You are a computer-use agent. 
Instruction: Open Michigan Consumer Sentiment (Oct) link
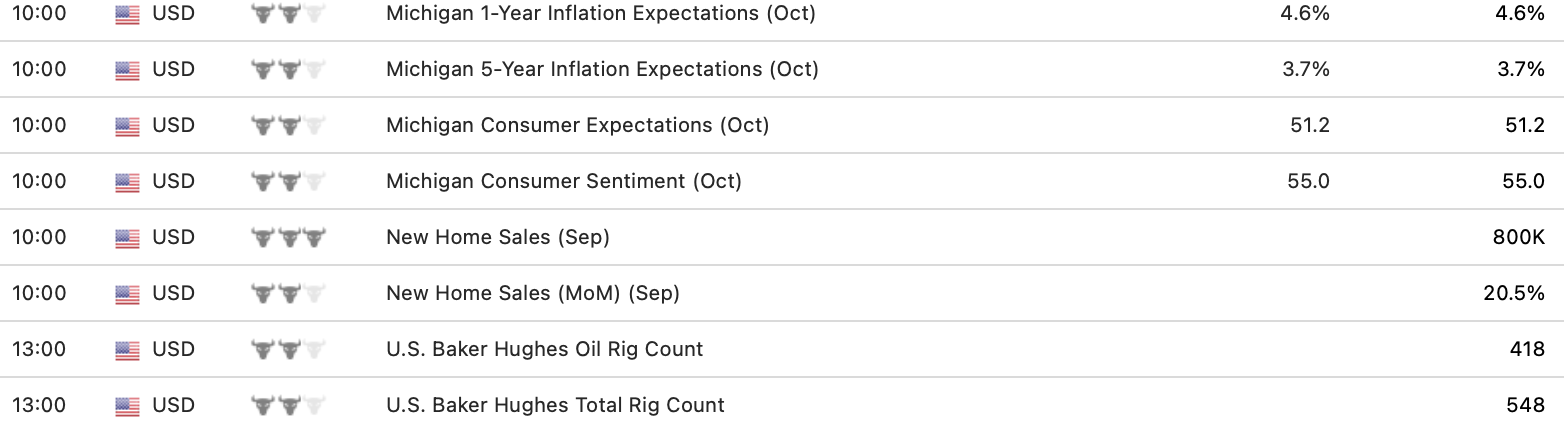tap(564, 182)
